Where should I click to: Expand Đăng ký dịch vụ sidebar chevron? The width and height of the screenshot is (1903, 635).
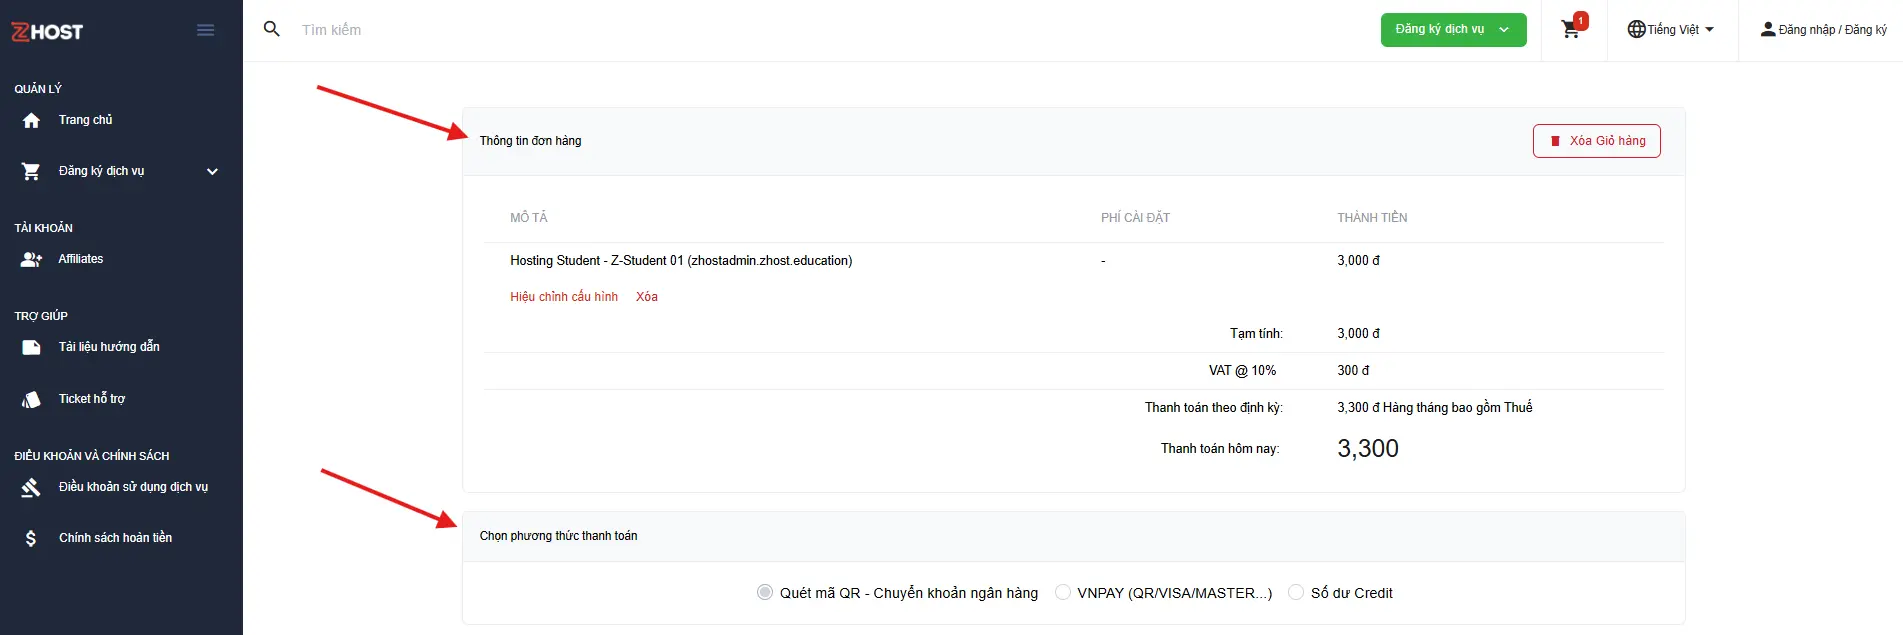[212, 171]
